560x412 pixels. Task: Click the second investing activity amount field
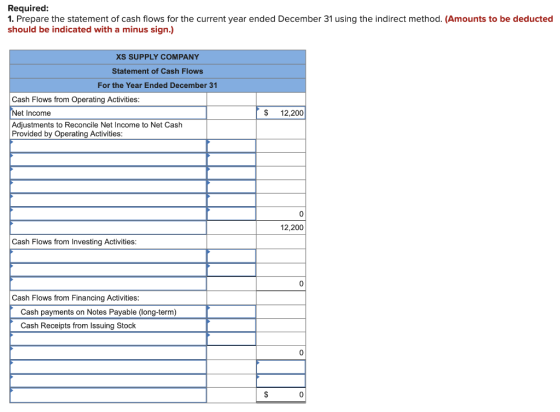pos(231,270)
